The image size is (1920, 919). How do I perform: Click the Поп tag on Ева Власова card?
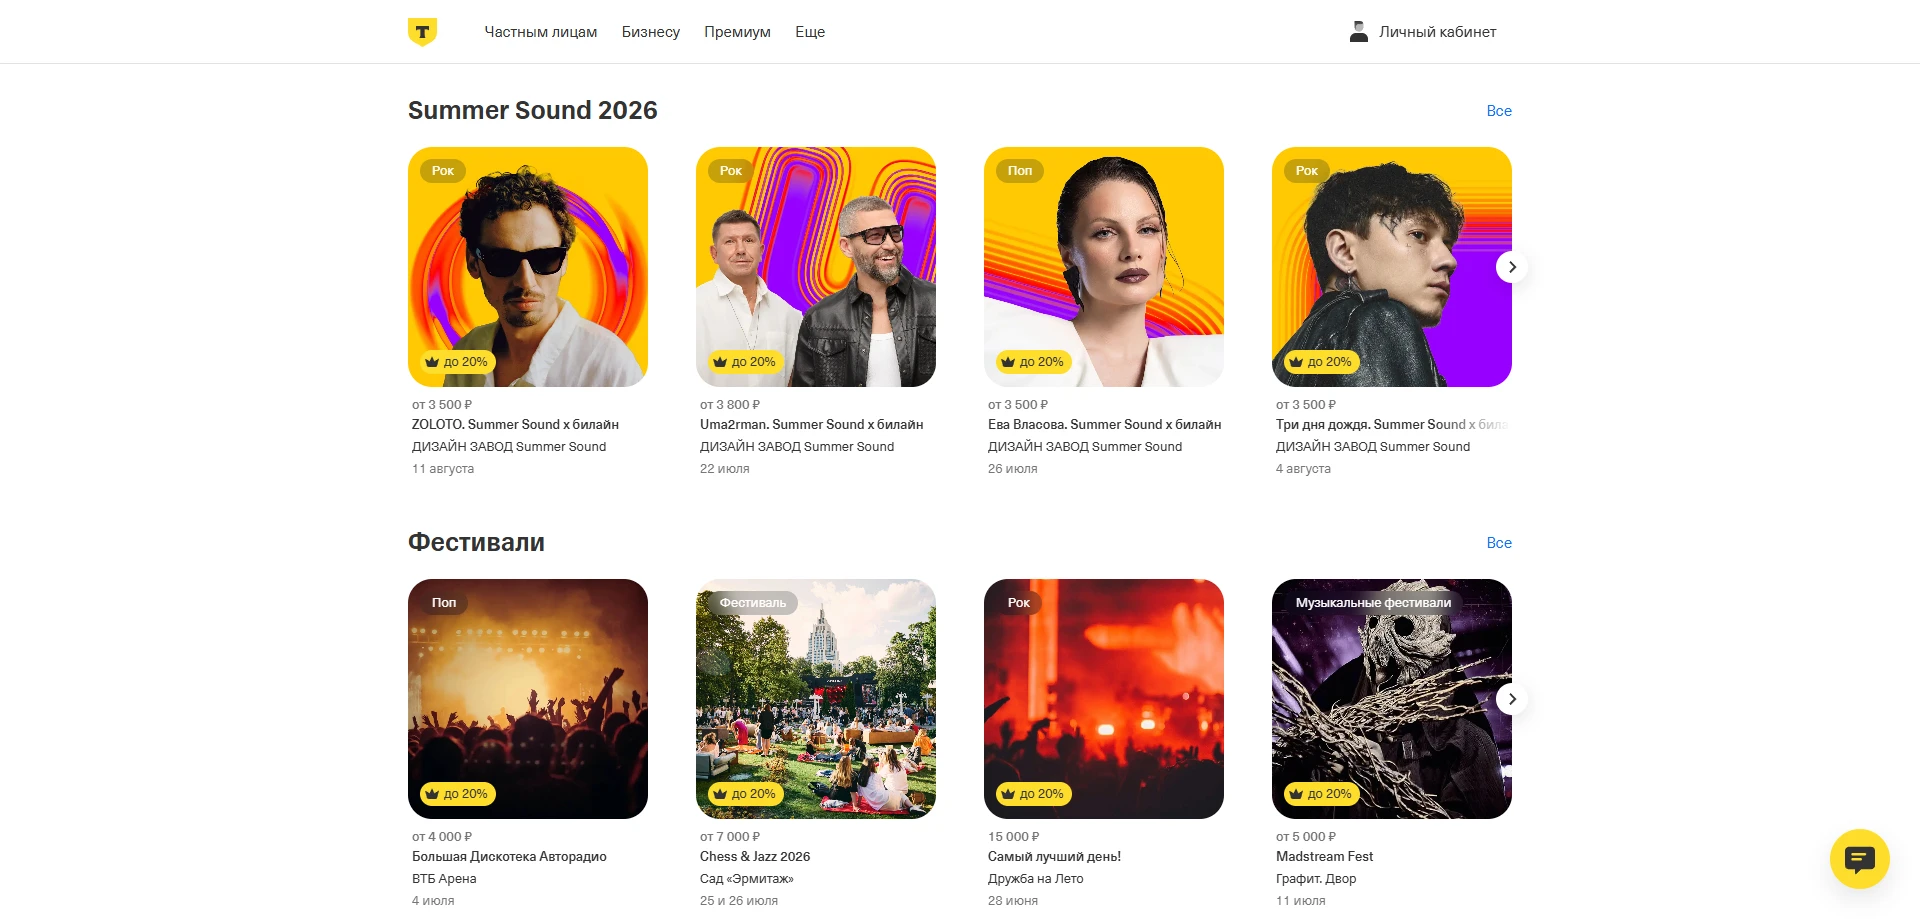1020,171
